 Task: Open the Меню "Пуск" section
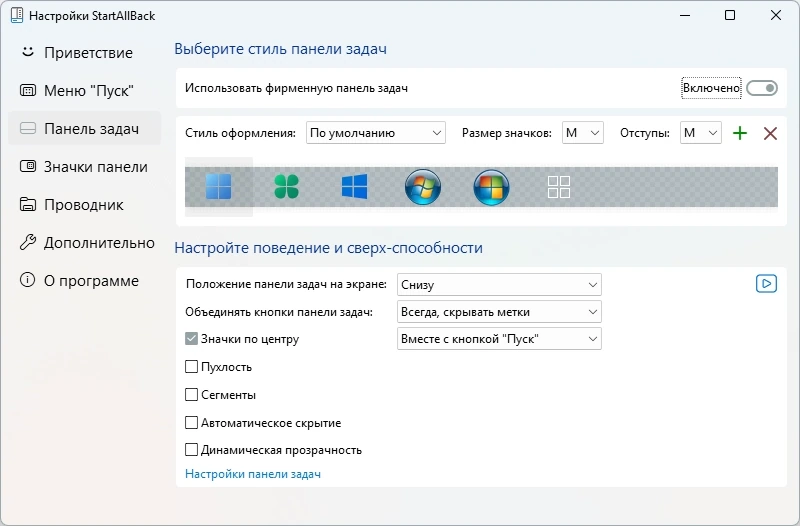[85, 91]
